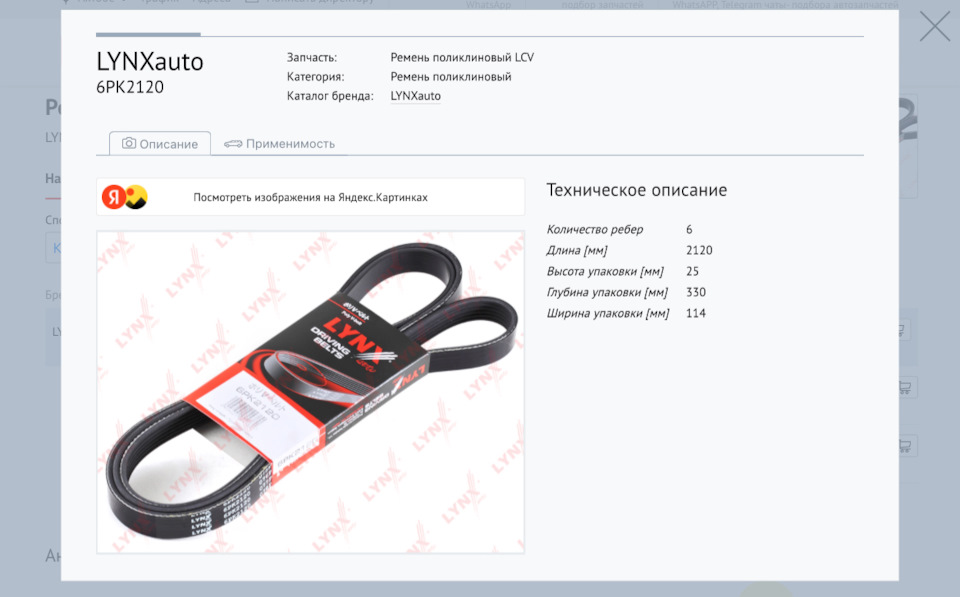
Task: Open the Описание tab
Action: [x=160, y=143]
